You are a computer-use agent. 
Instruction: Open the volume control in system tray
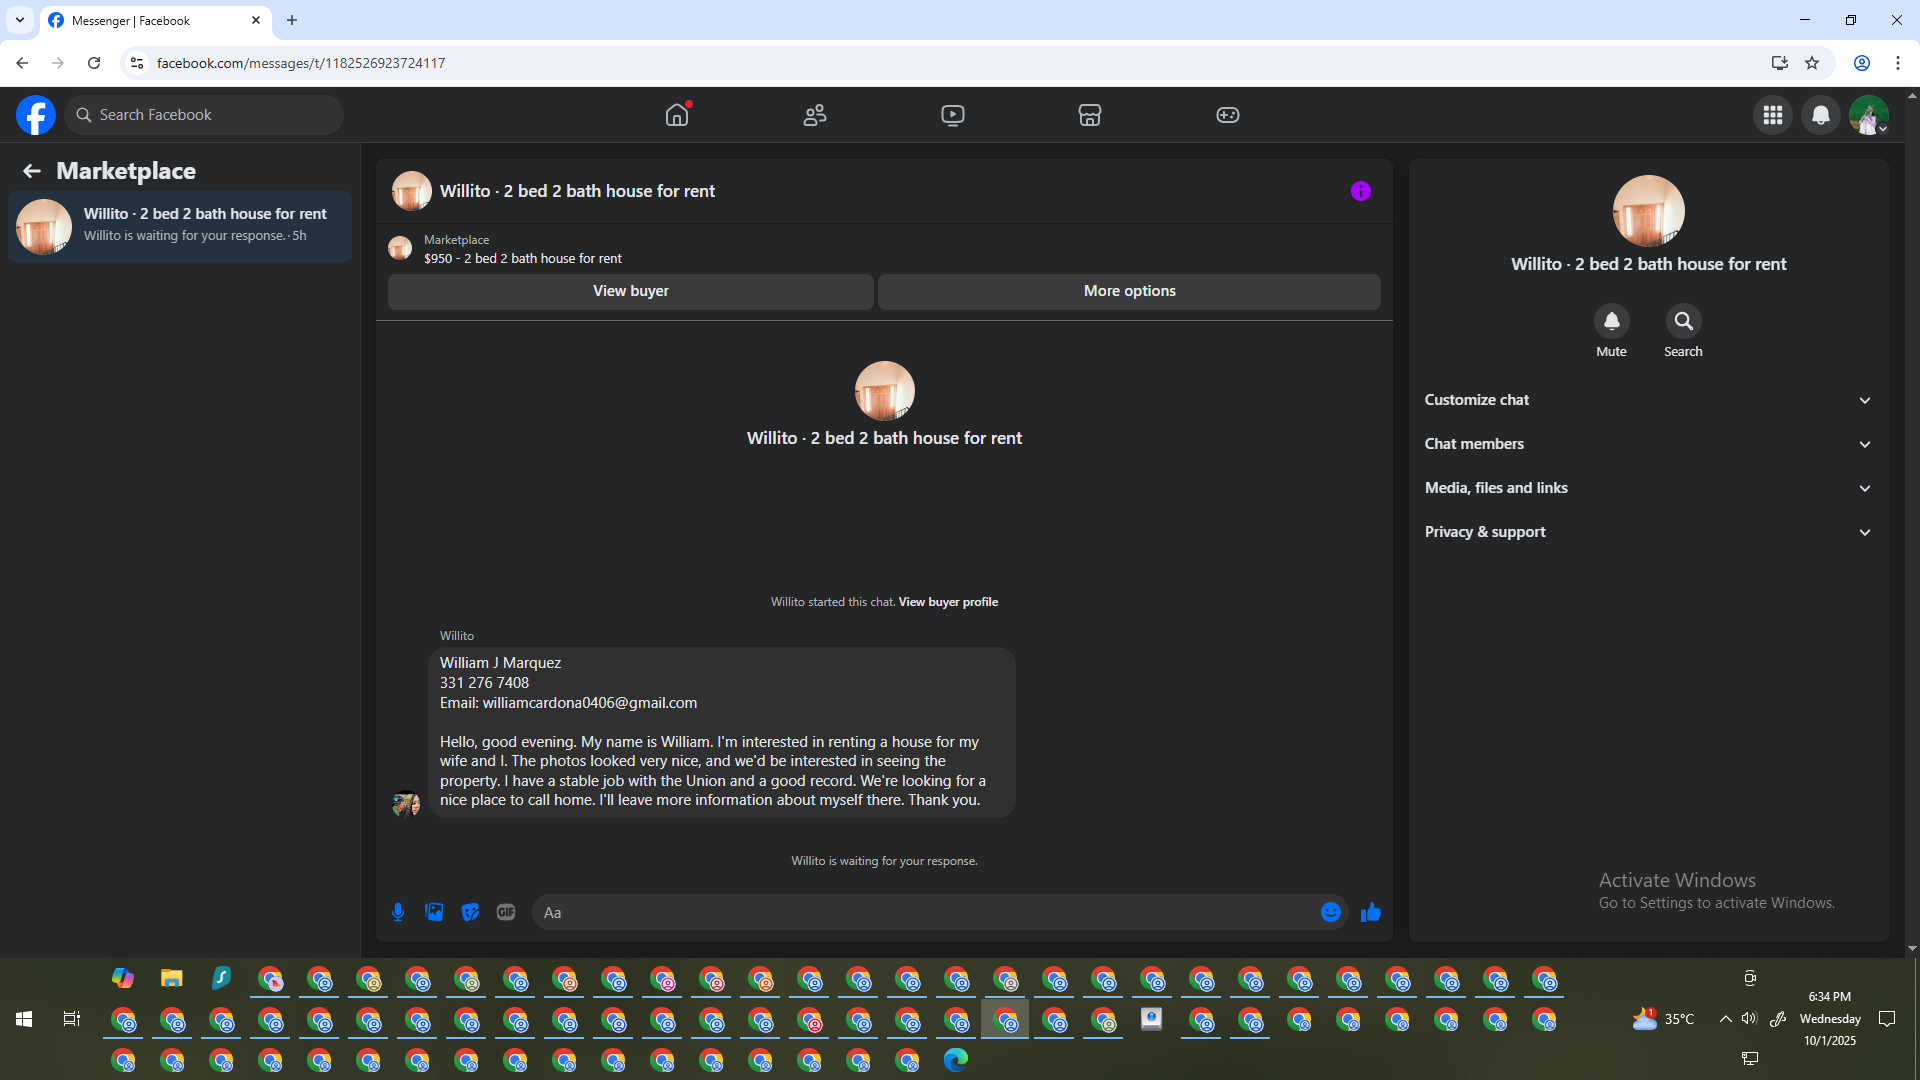point(1749,1019)
